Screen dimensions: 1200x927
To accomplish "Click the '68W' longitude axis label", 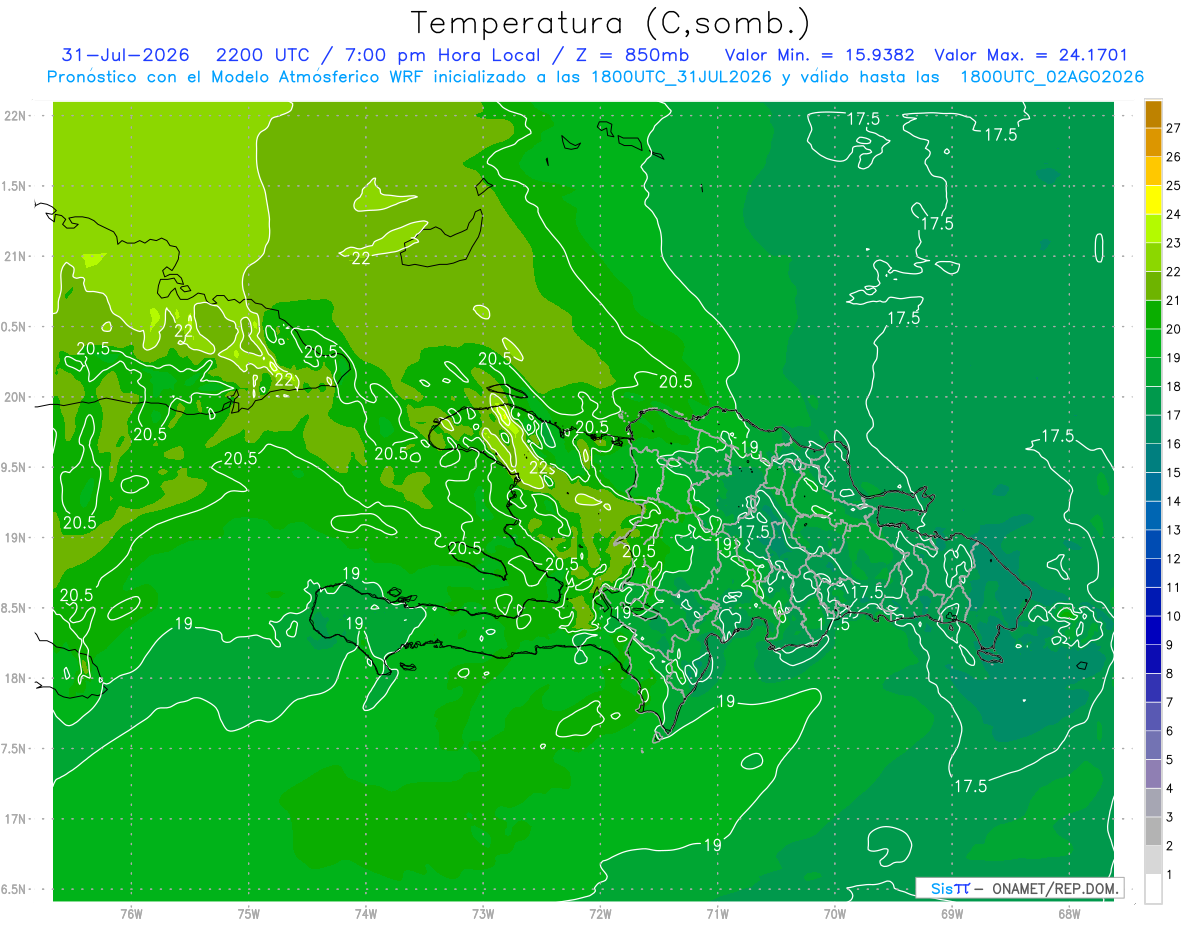I will tap(1069, 914).
